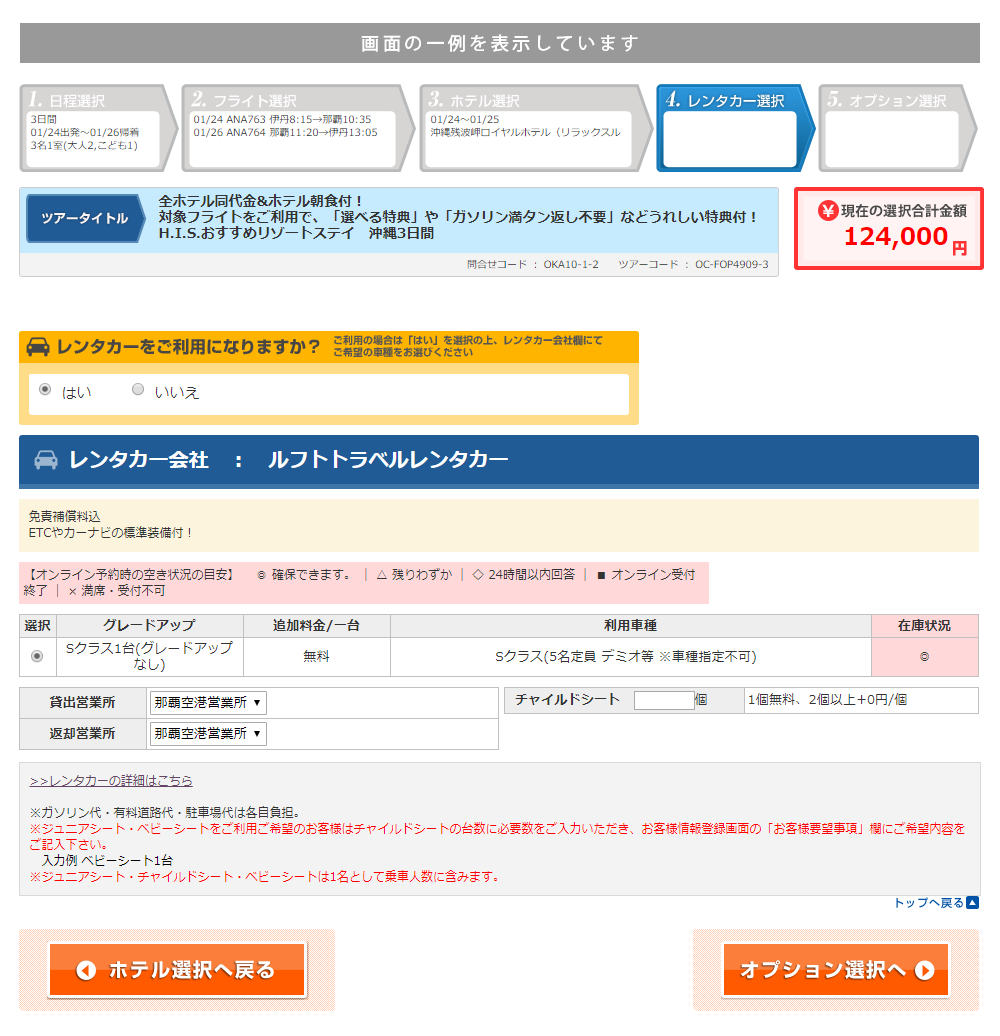Image resolution: width=1000 pixels, height=1036 pixels.
Task: Click the yen icon beside total amount
Action: pyautogui.click(x=827, y=210)
